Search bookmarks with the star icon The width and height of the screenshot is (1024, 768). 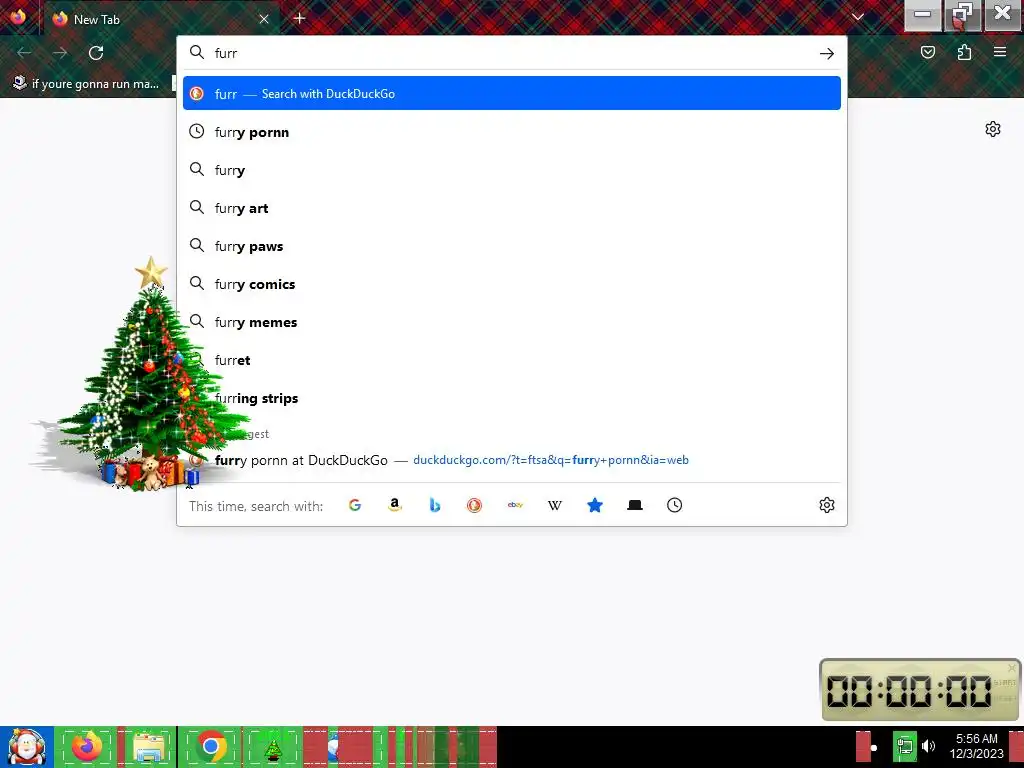tap(594, 505)
